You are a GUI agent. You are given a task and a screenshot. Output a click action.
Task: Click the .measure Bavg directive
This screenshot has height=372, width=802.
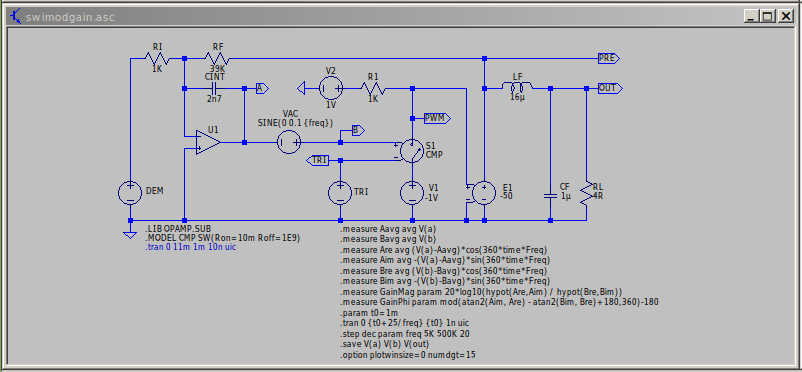[388, 239]
